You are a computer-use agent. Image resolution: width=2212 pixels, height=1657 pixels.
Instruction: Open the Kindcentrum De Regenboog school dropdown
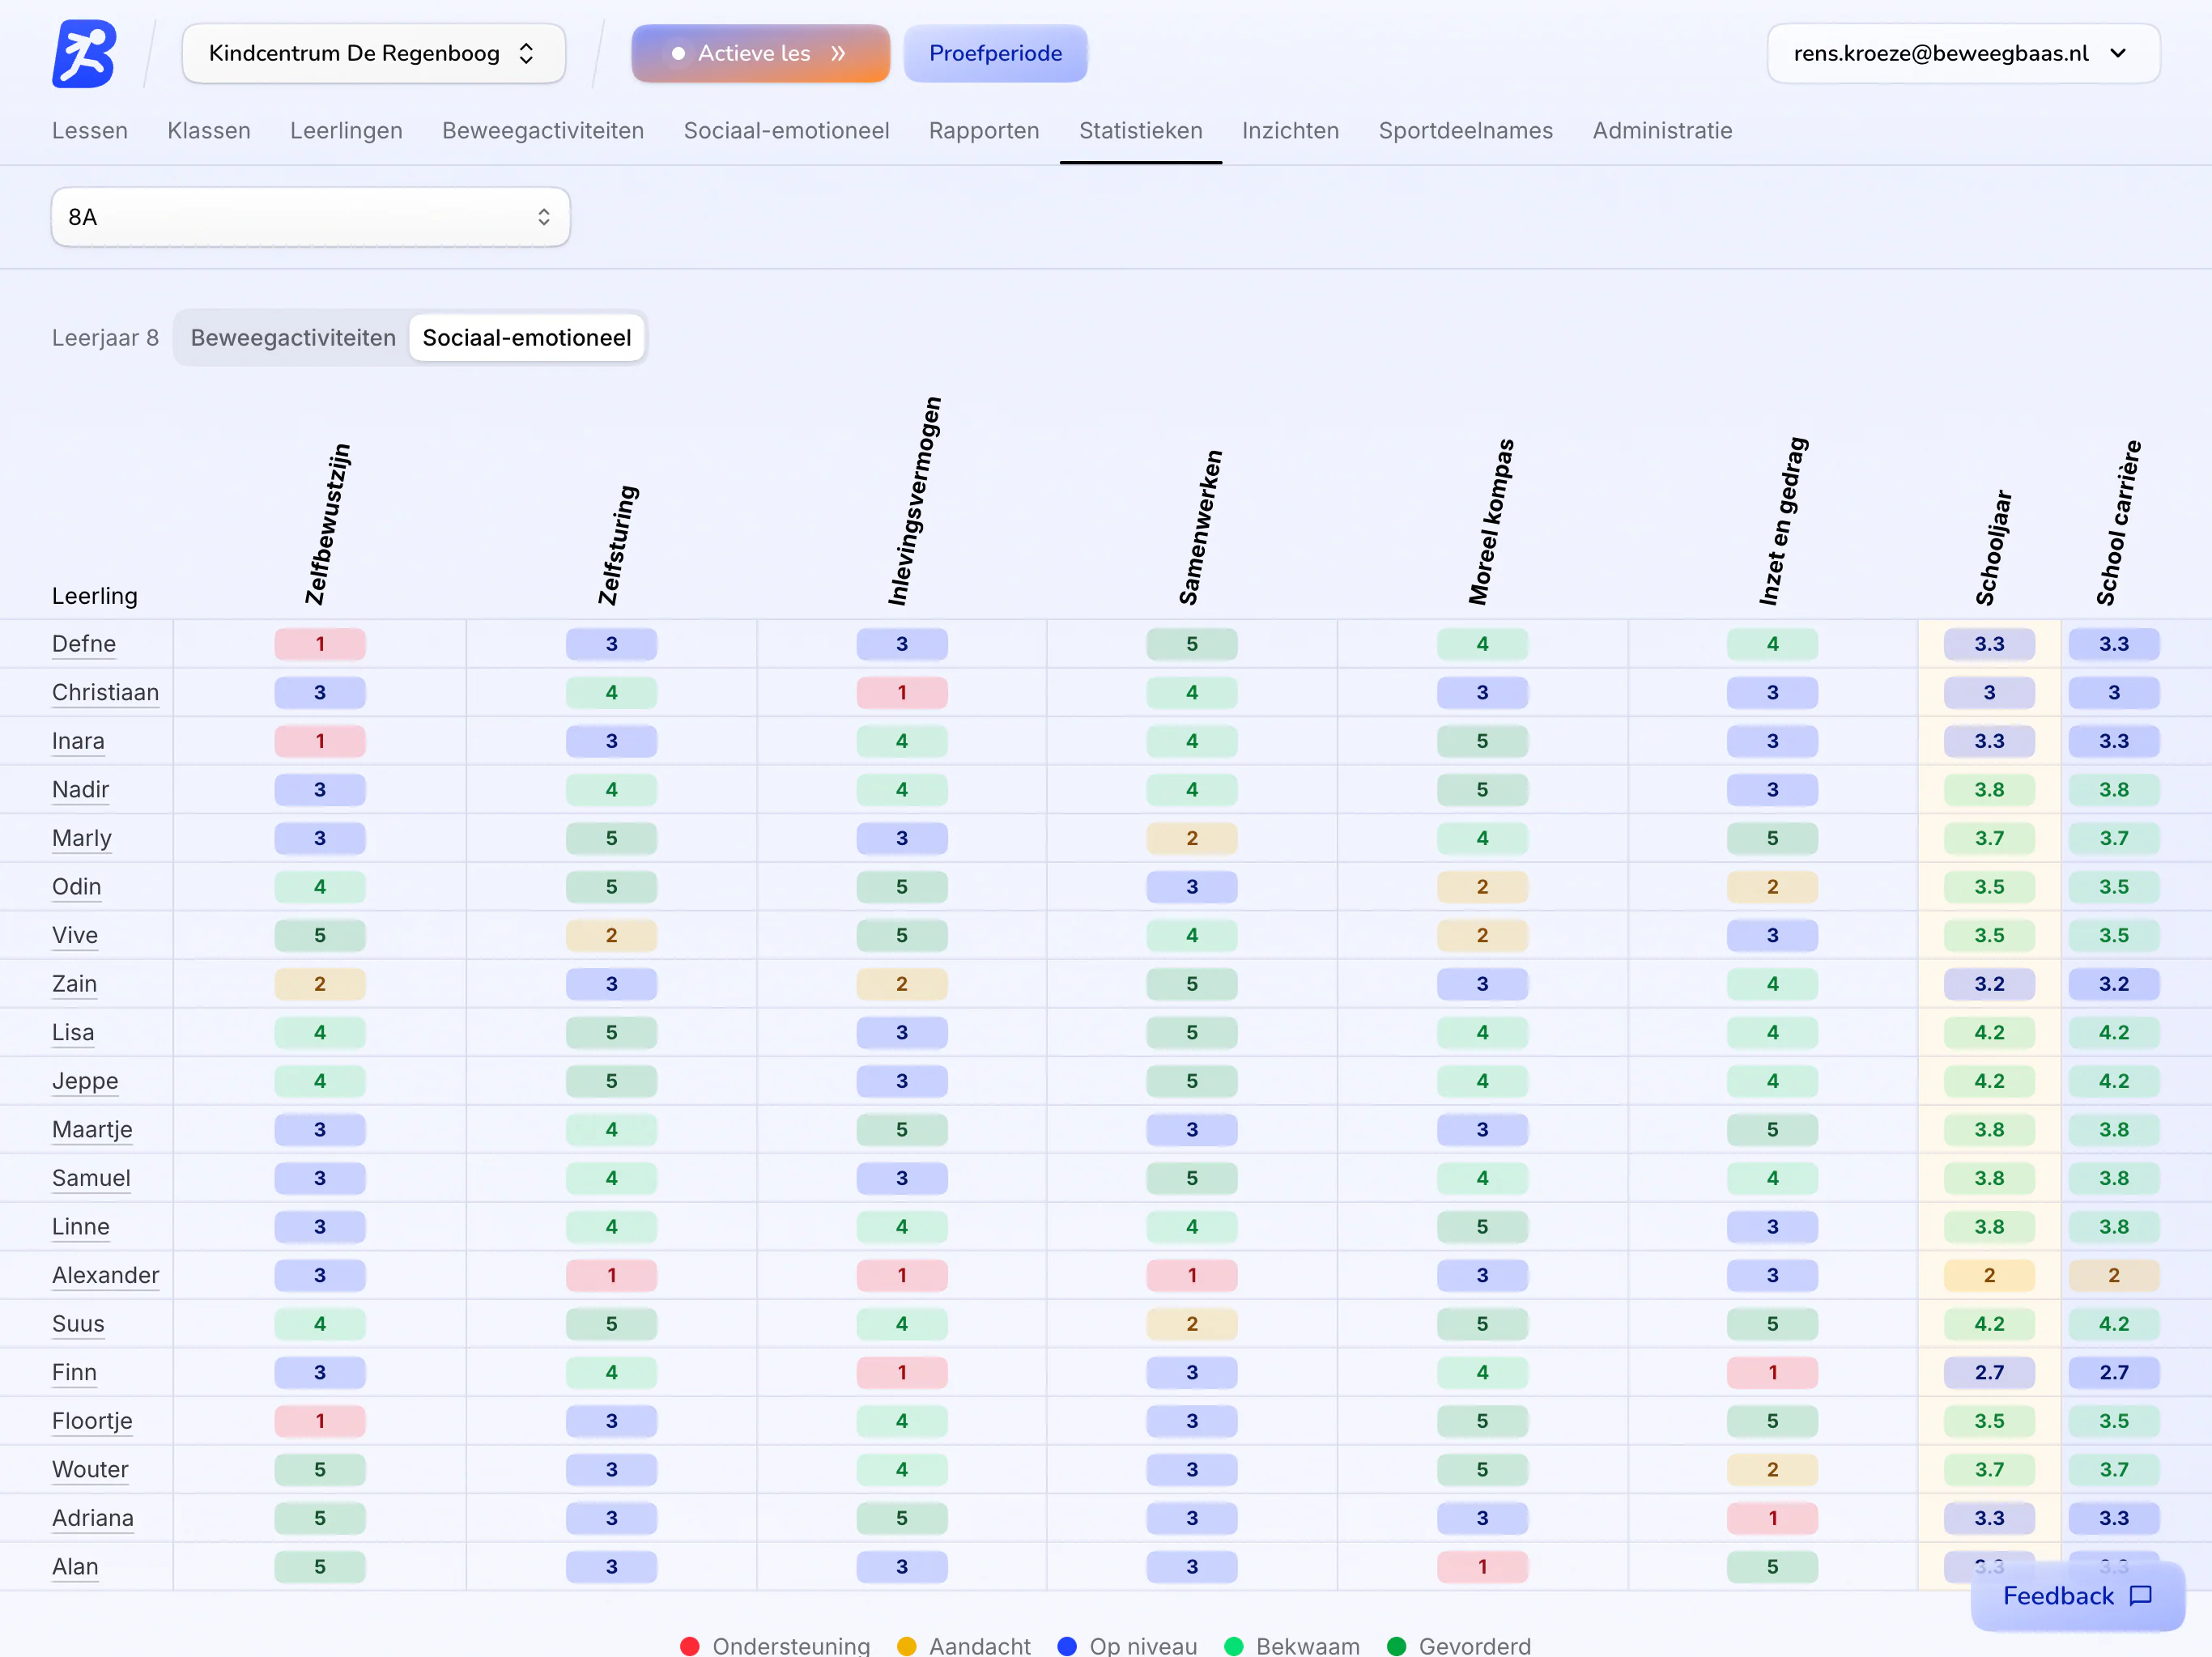point(374,54)
